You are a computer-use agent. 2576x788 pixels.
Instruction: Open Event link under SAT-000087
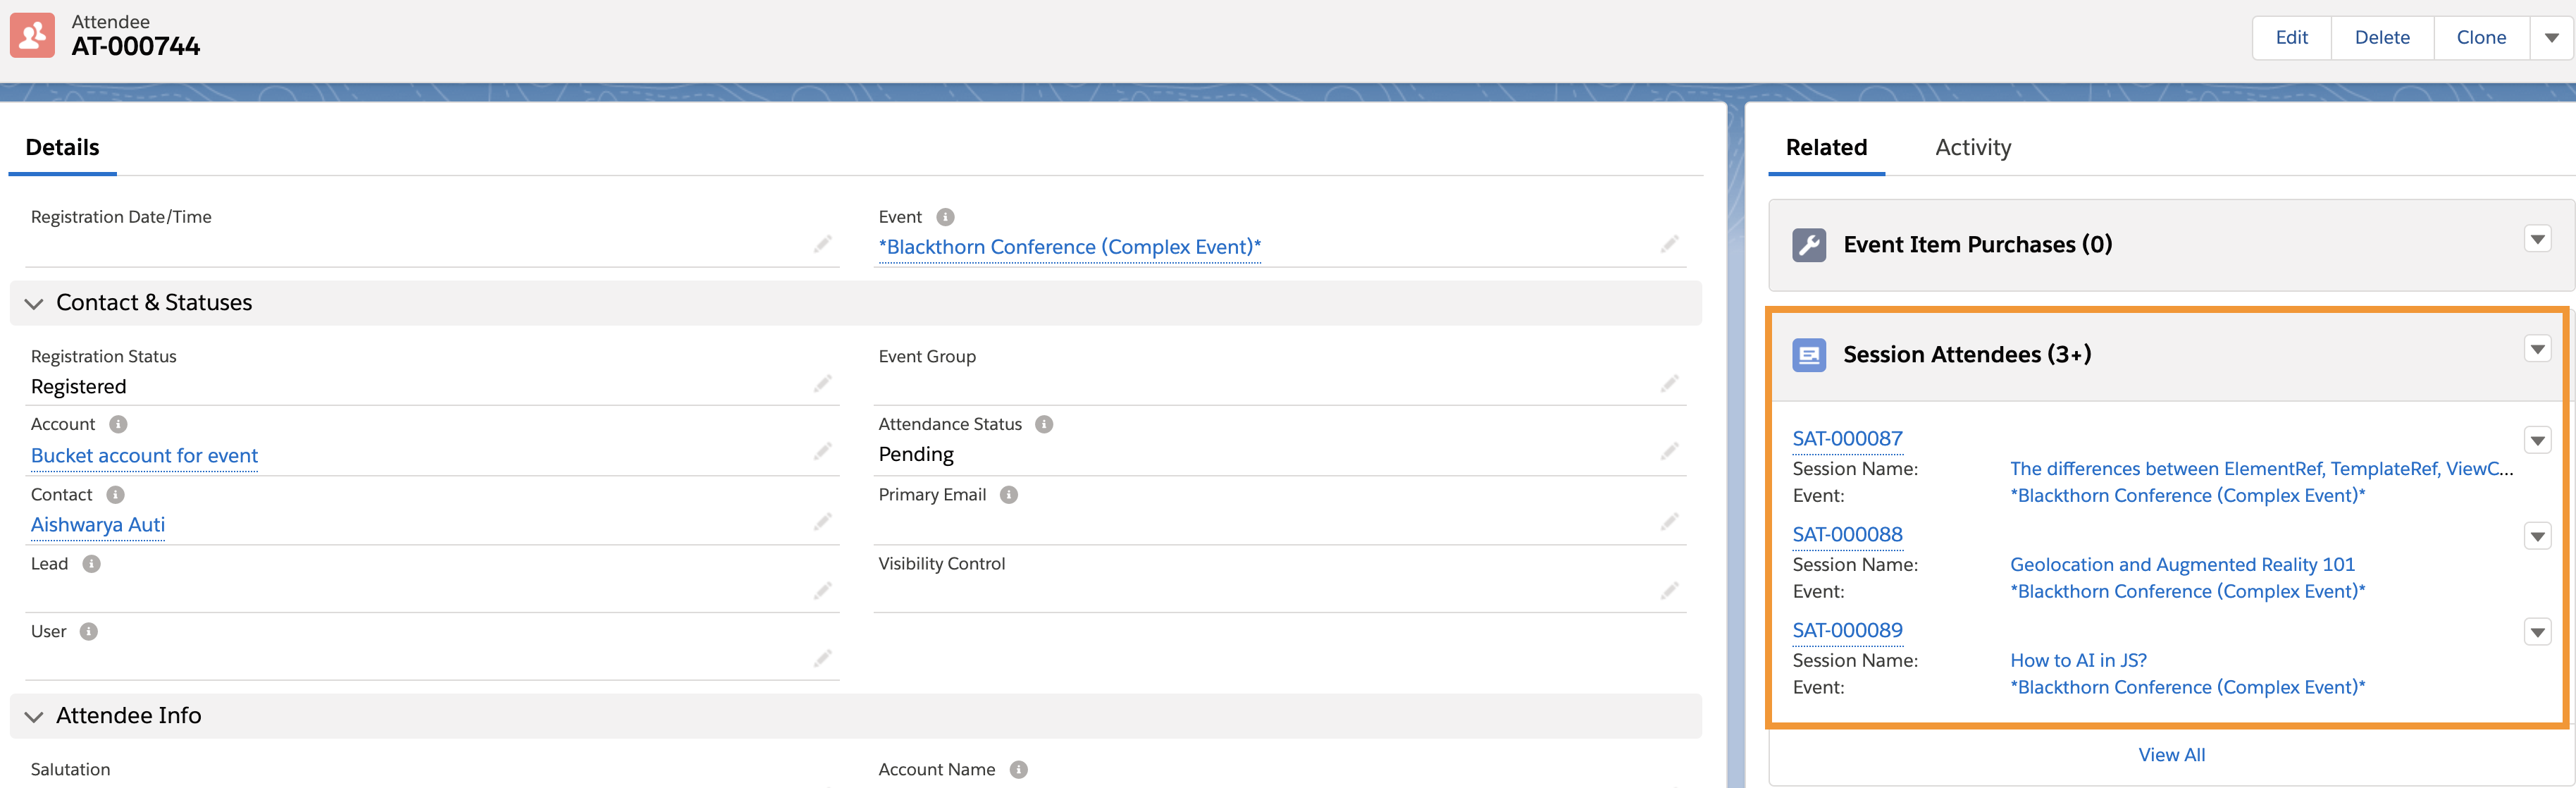point(2187,496)
